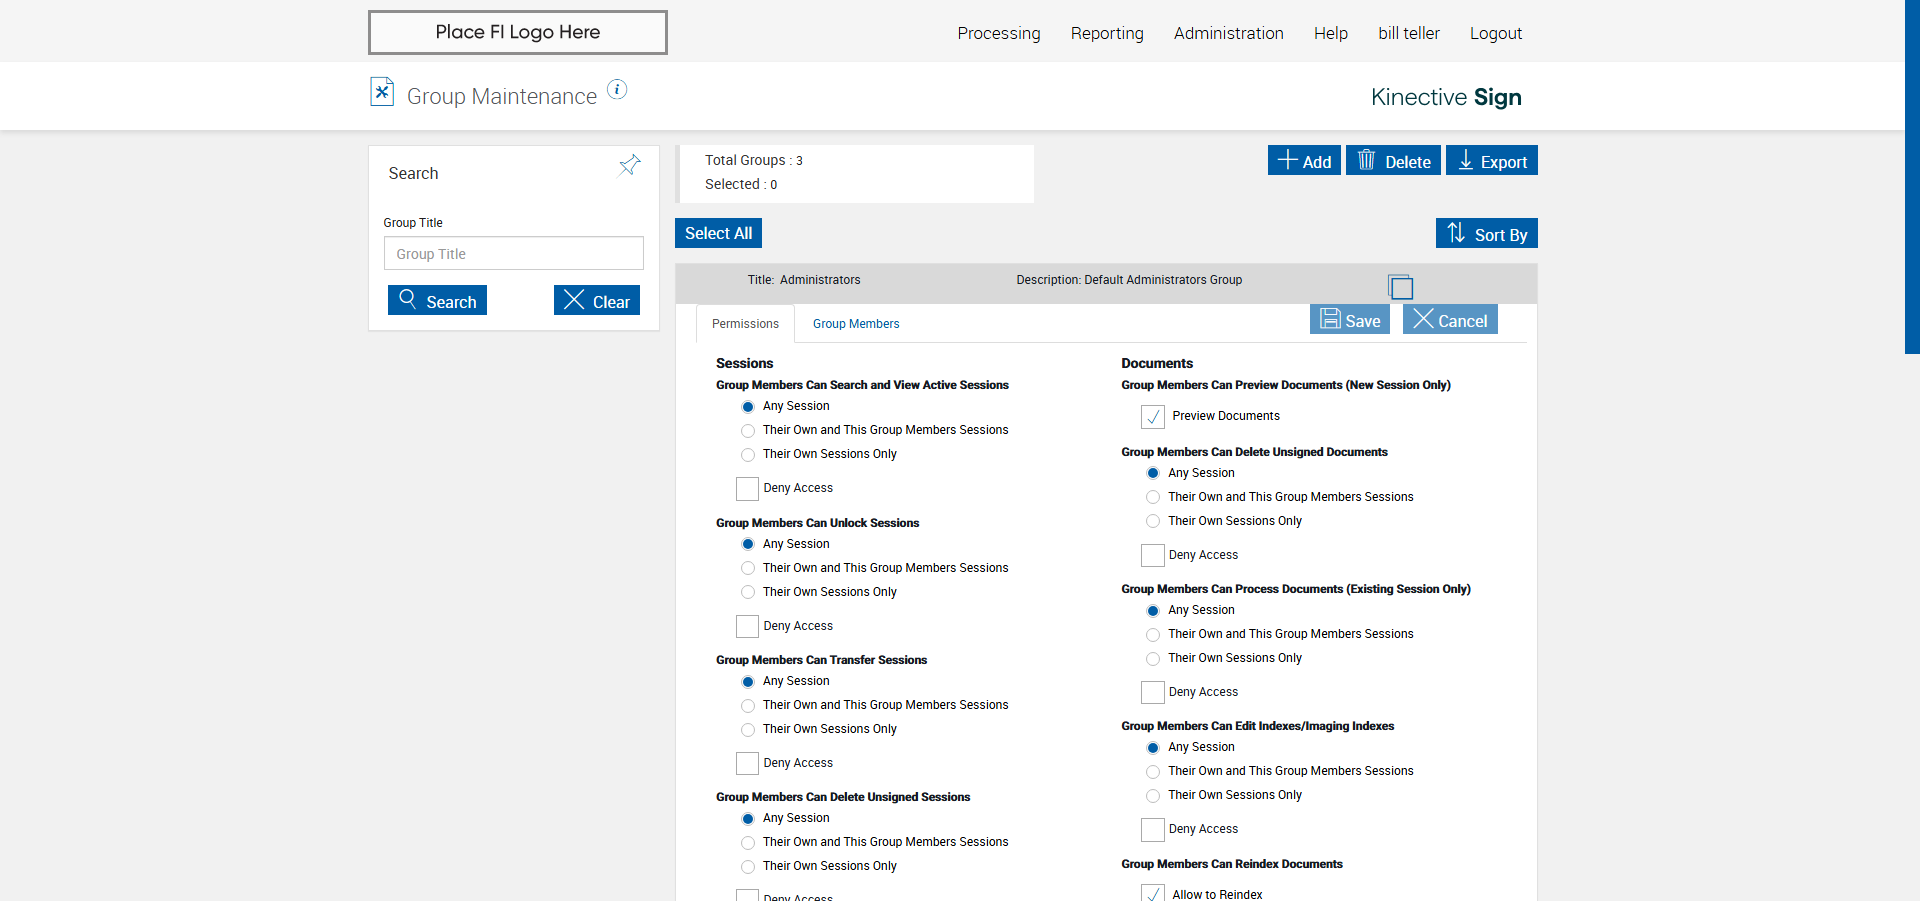Screen dimensions: 1920x901
Task: Save the group permissions
Action: pos(1349,320)
